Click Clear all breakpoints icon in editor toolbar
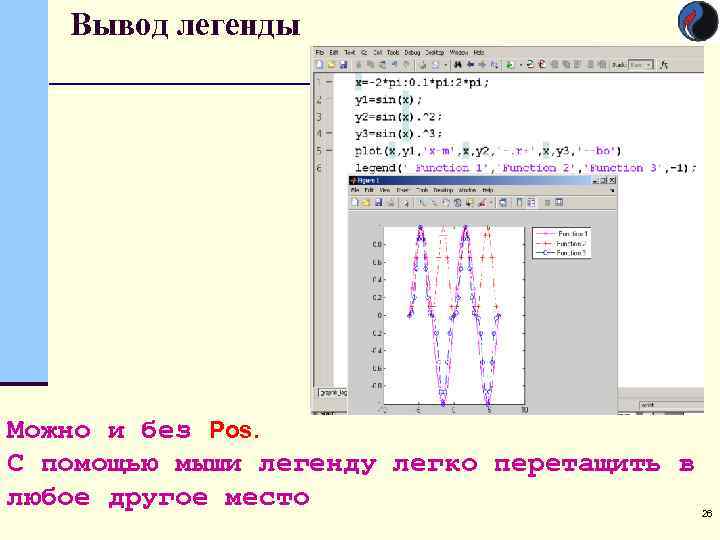 click(542, 65)
